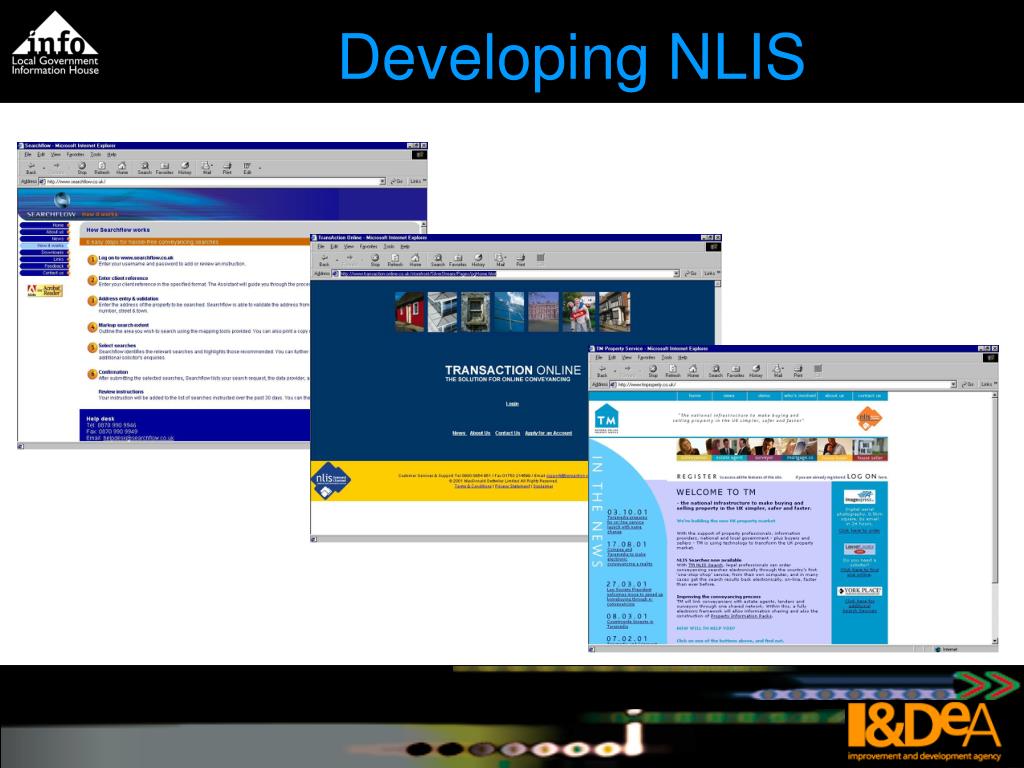This screenshot has width=1024, height=768.
Task: Open address bar dropdown in Searchflow window
Action: [x=383, y=181]
